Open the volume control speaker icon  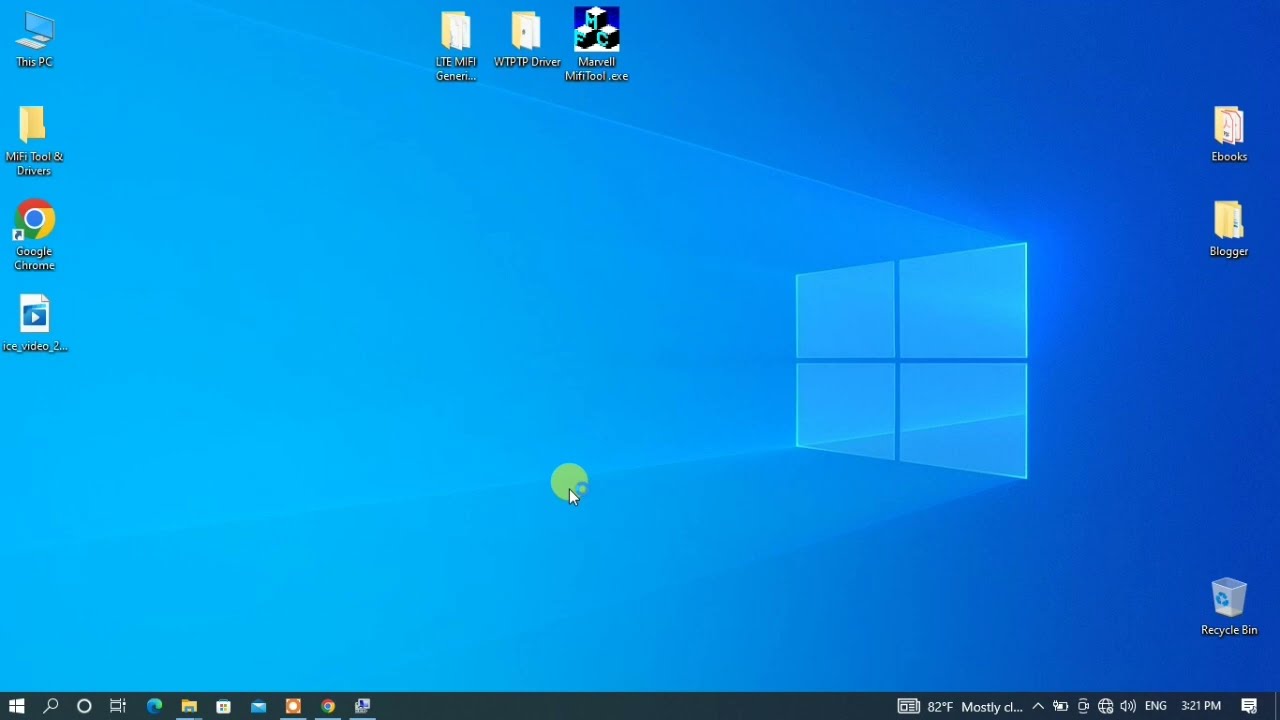[x=1128, y=706]
